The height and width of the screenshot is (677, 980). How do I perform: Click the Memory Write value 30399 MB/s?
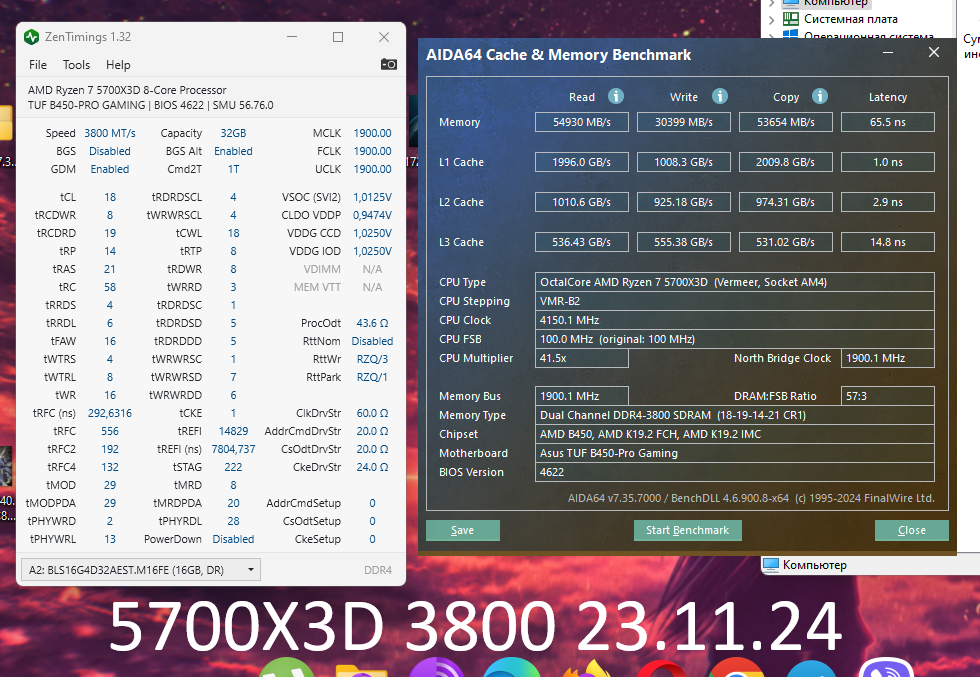[x=684, y=122]
